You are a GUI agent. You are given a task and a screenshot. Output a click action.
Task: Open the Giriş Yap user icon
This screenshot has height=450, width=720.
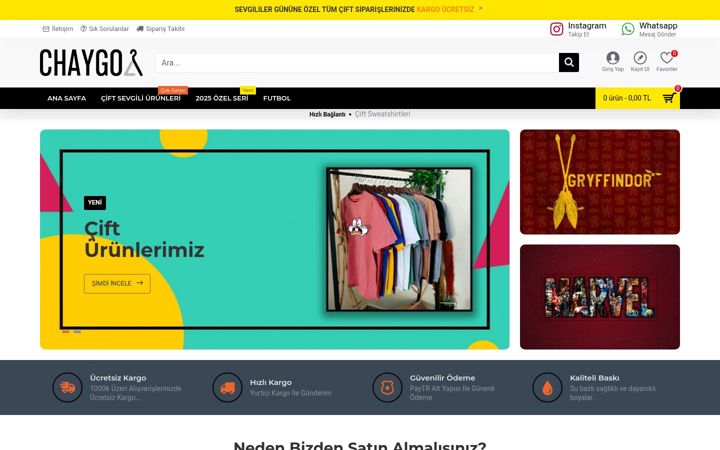pos(613,58)
